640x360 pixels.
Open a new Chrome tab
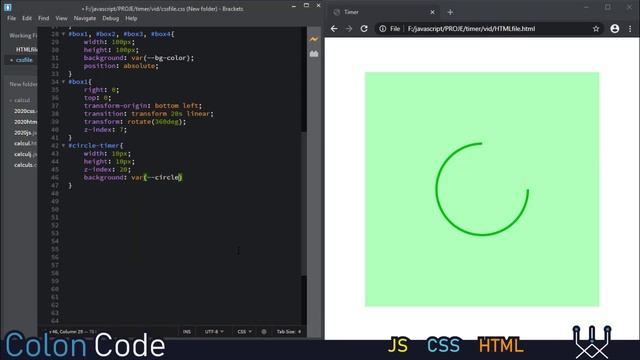(450, 12)
